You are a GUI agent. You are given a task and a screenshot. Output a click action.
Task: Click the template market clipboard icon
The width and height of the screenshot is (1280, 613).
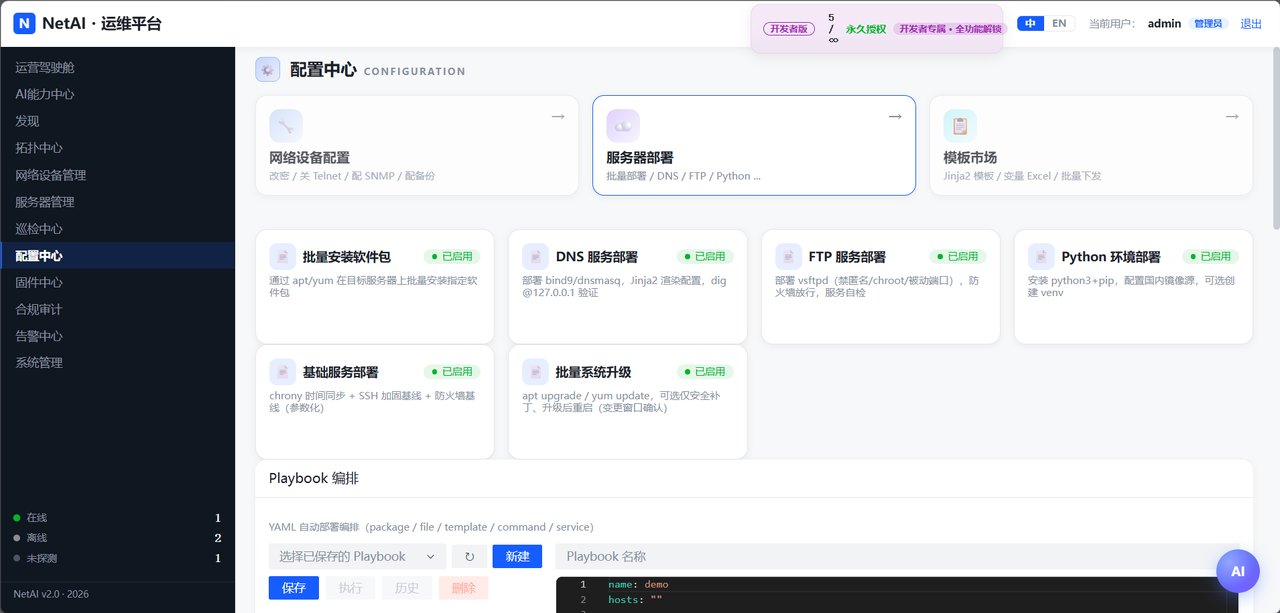click(x=960, y=126)
